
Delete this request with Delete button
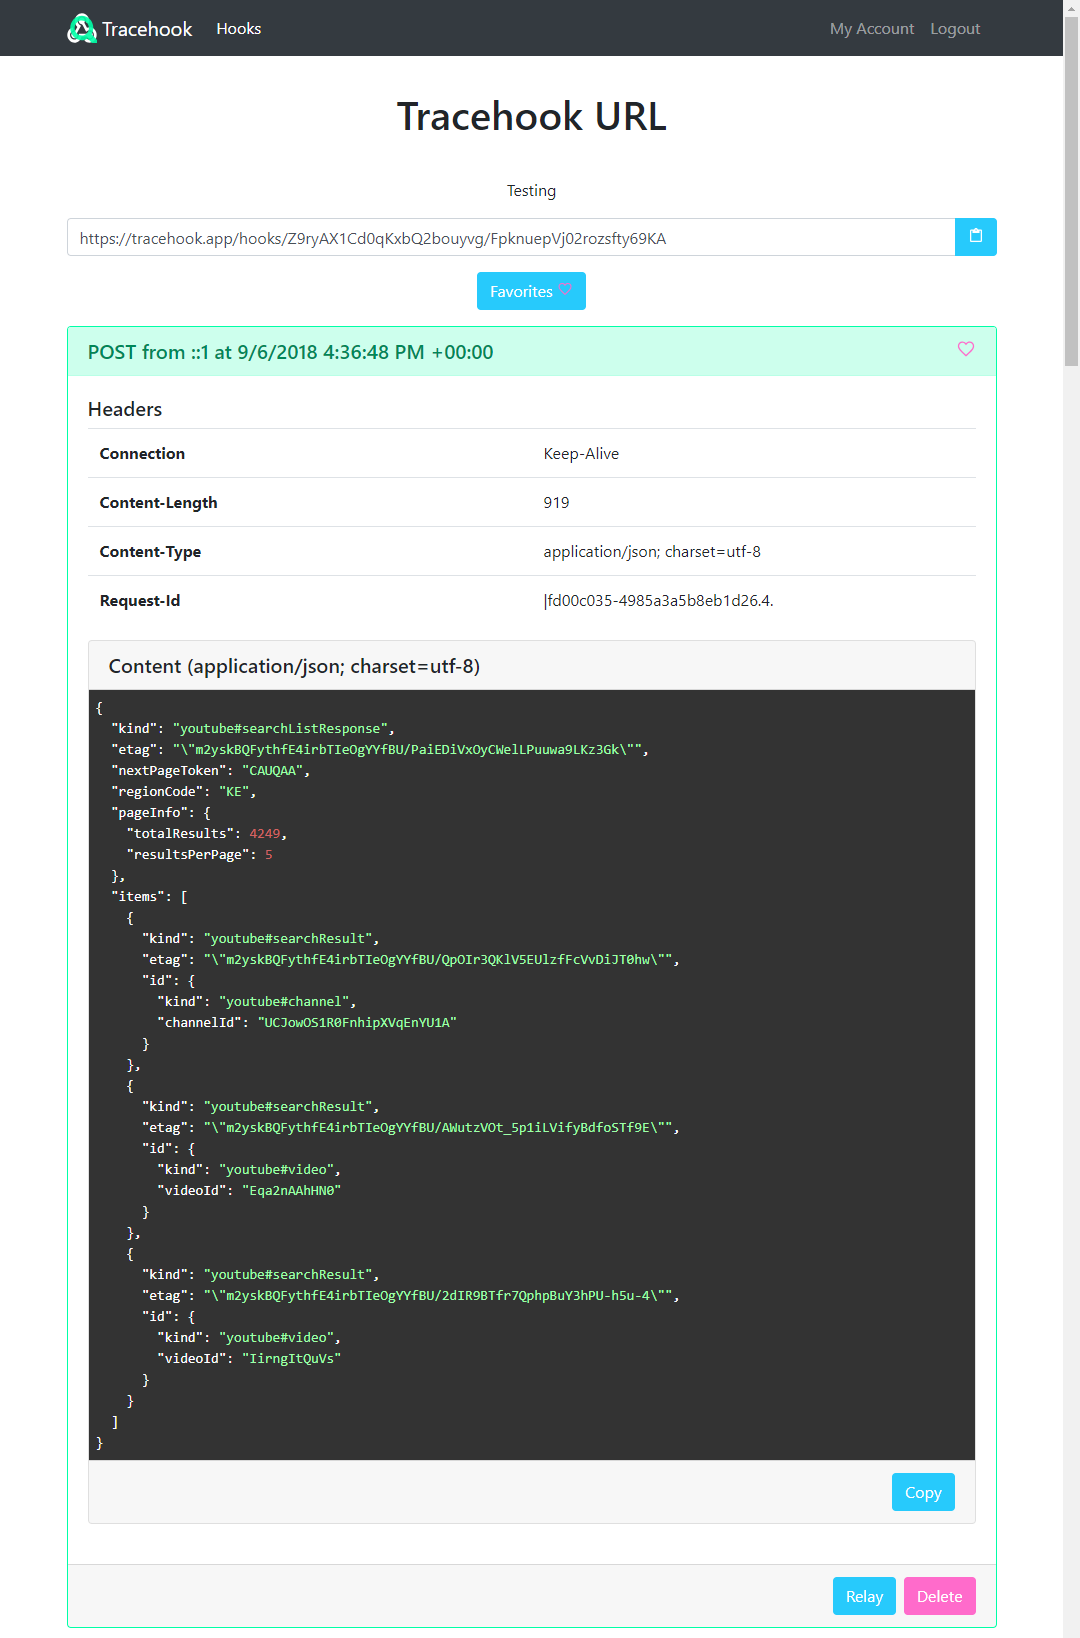click(x=940, y=1596)
